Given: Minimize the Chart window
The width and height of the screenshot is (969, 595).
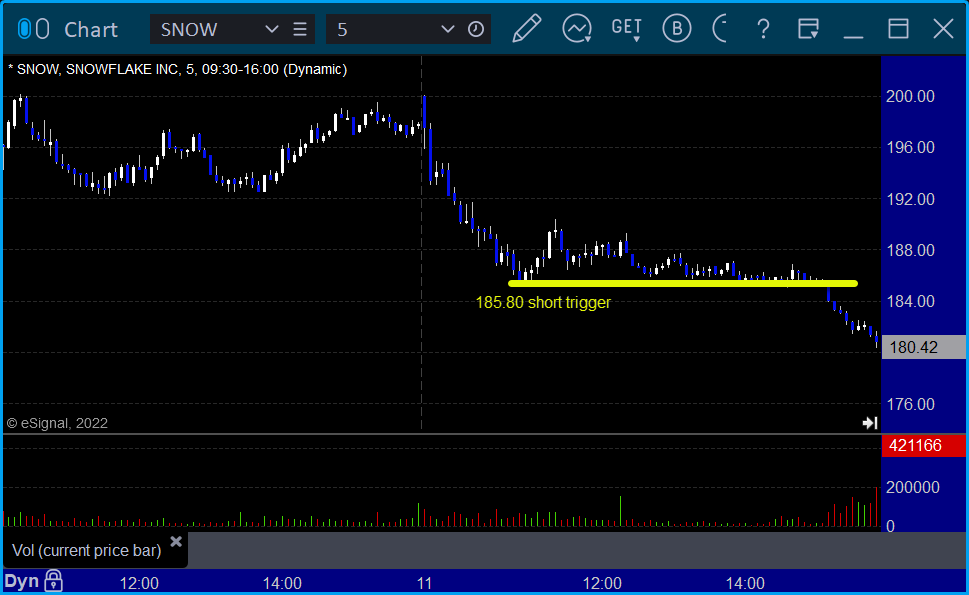Looking at the screenshot, I should (853, 37).
